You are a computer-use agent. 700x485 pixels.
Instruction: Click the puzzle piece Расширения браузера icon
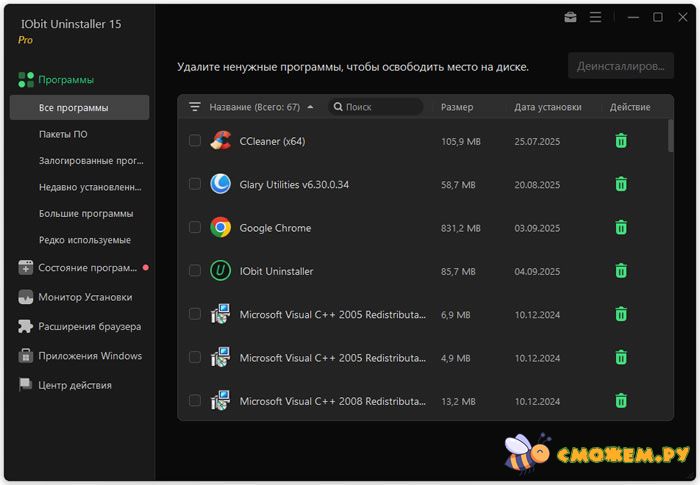pyautogui.click(x=25, y=326)
